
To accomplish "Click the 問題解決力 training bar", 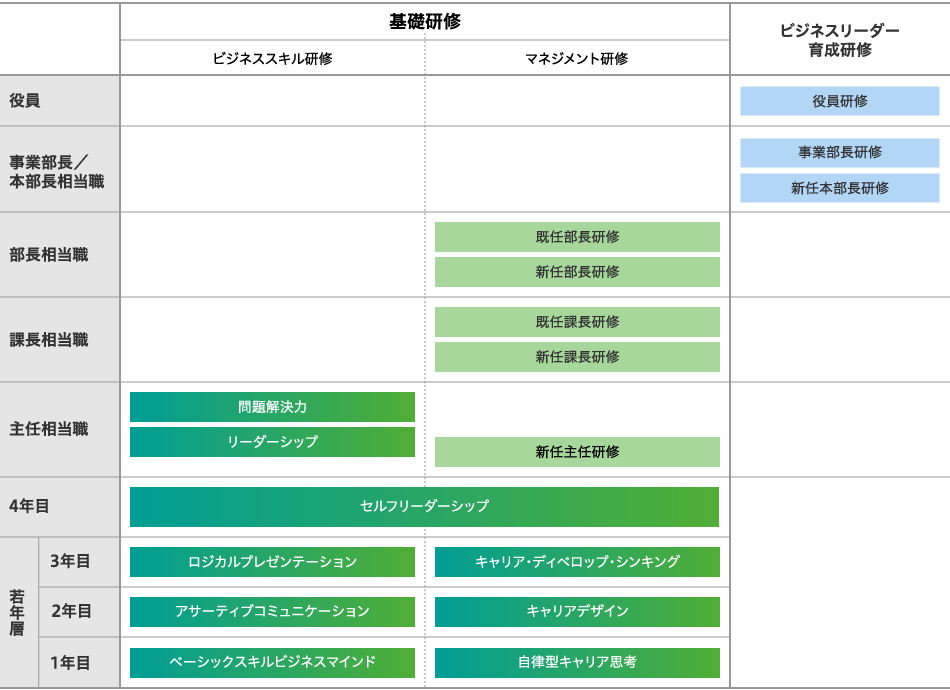I will 272,407.
